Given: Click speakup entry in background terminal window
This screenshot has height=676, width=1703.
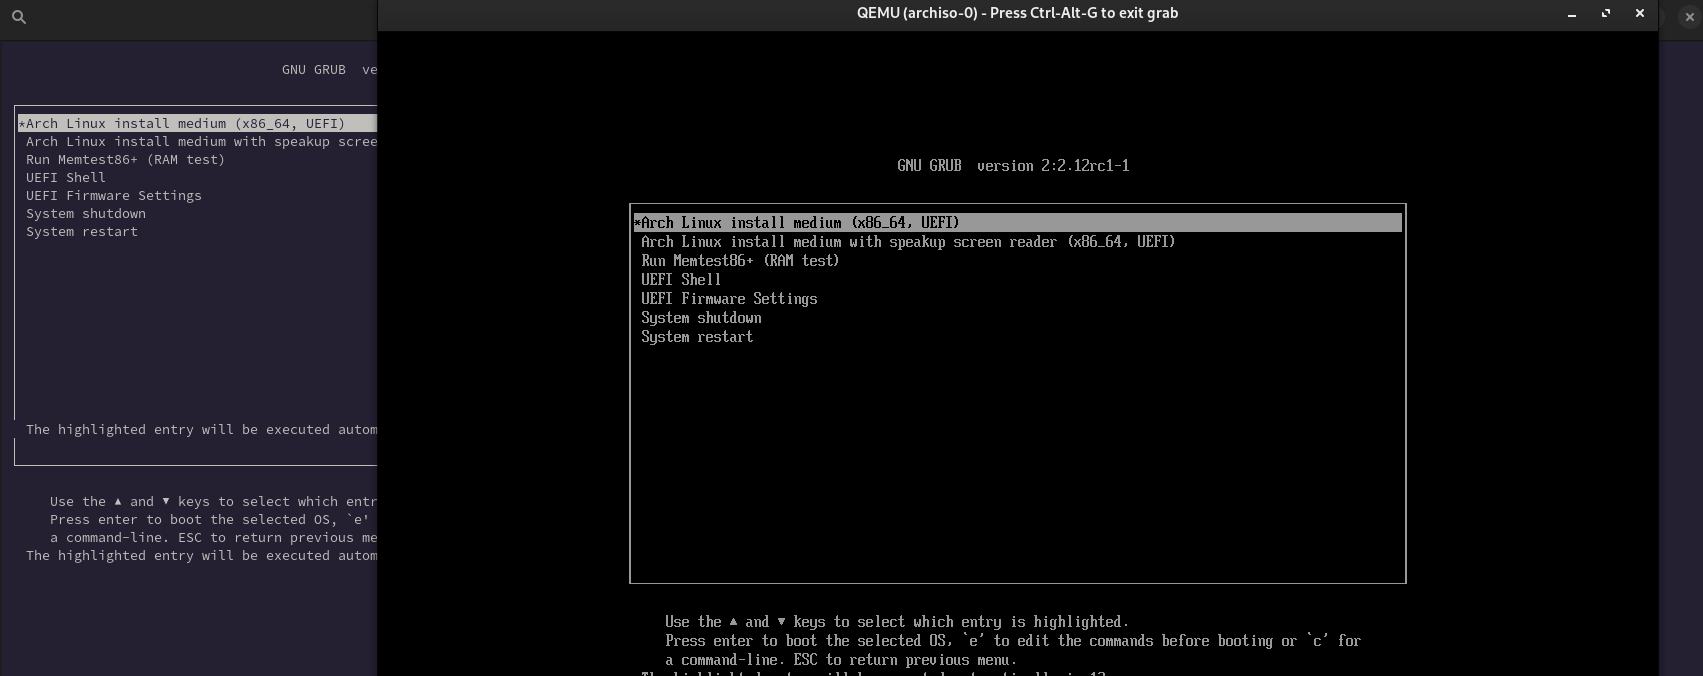Looking at the screenshot, I should [x=201, y=142].
